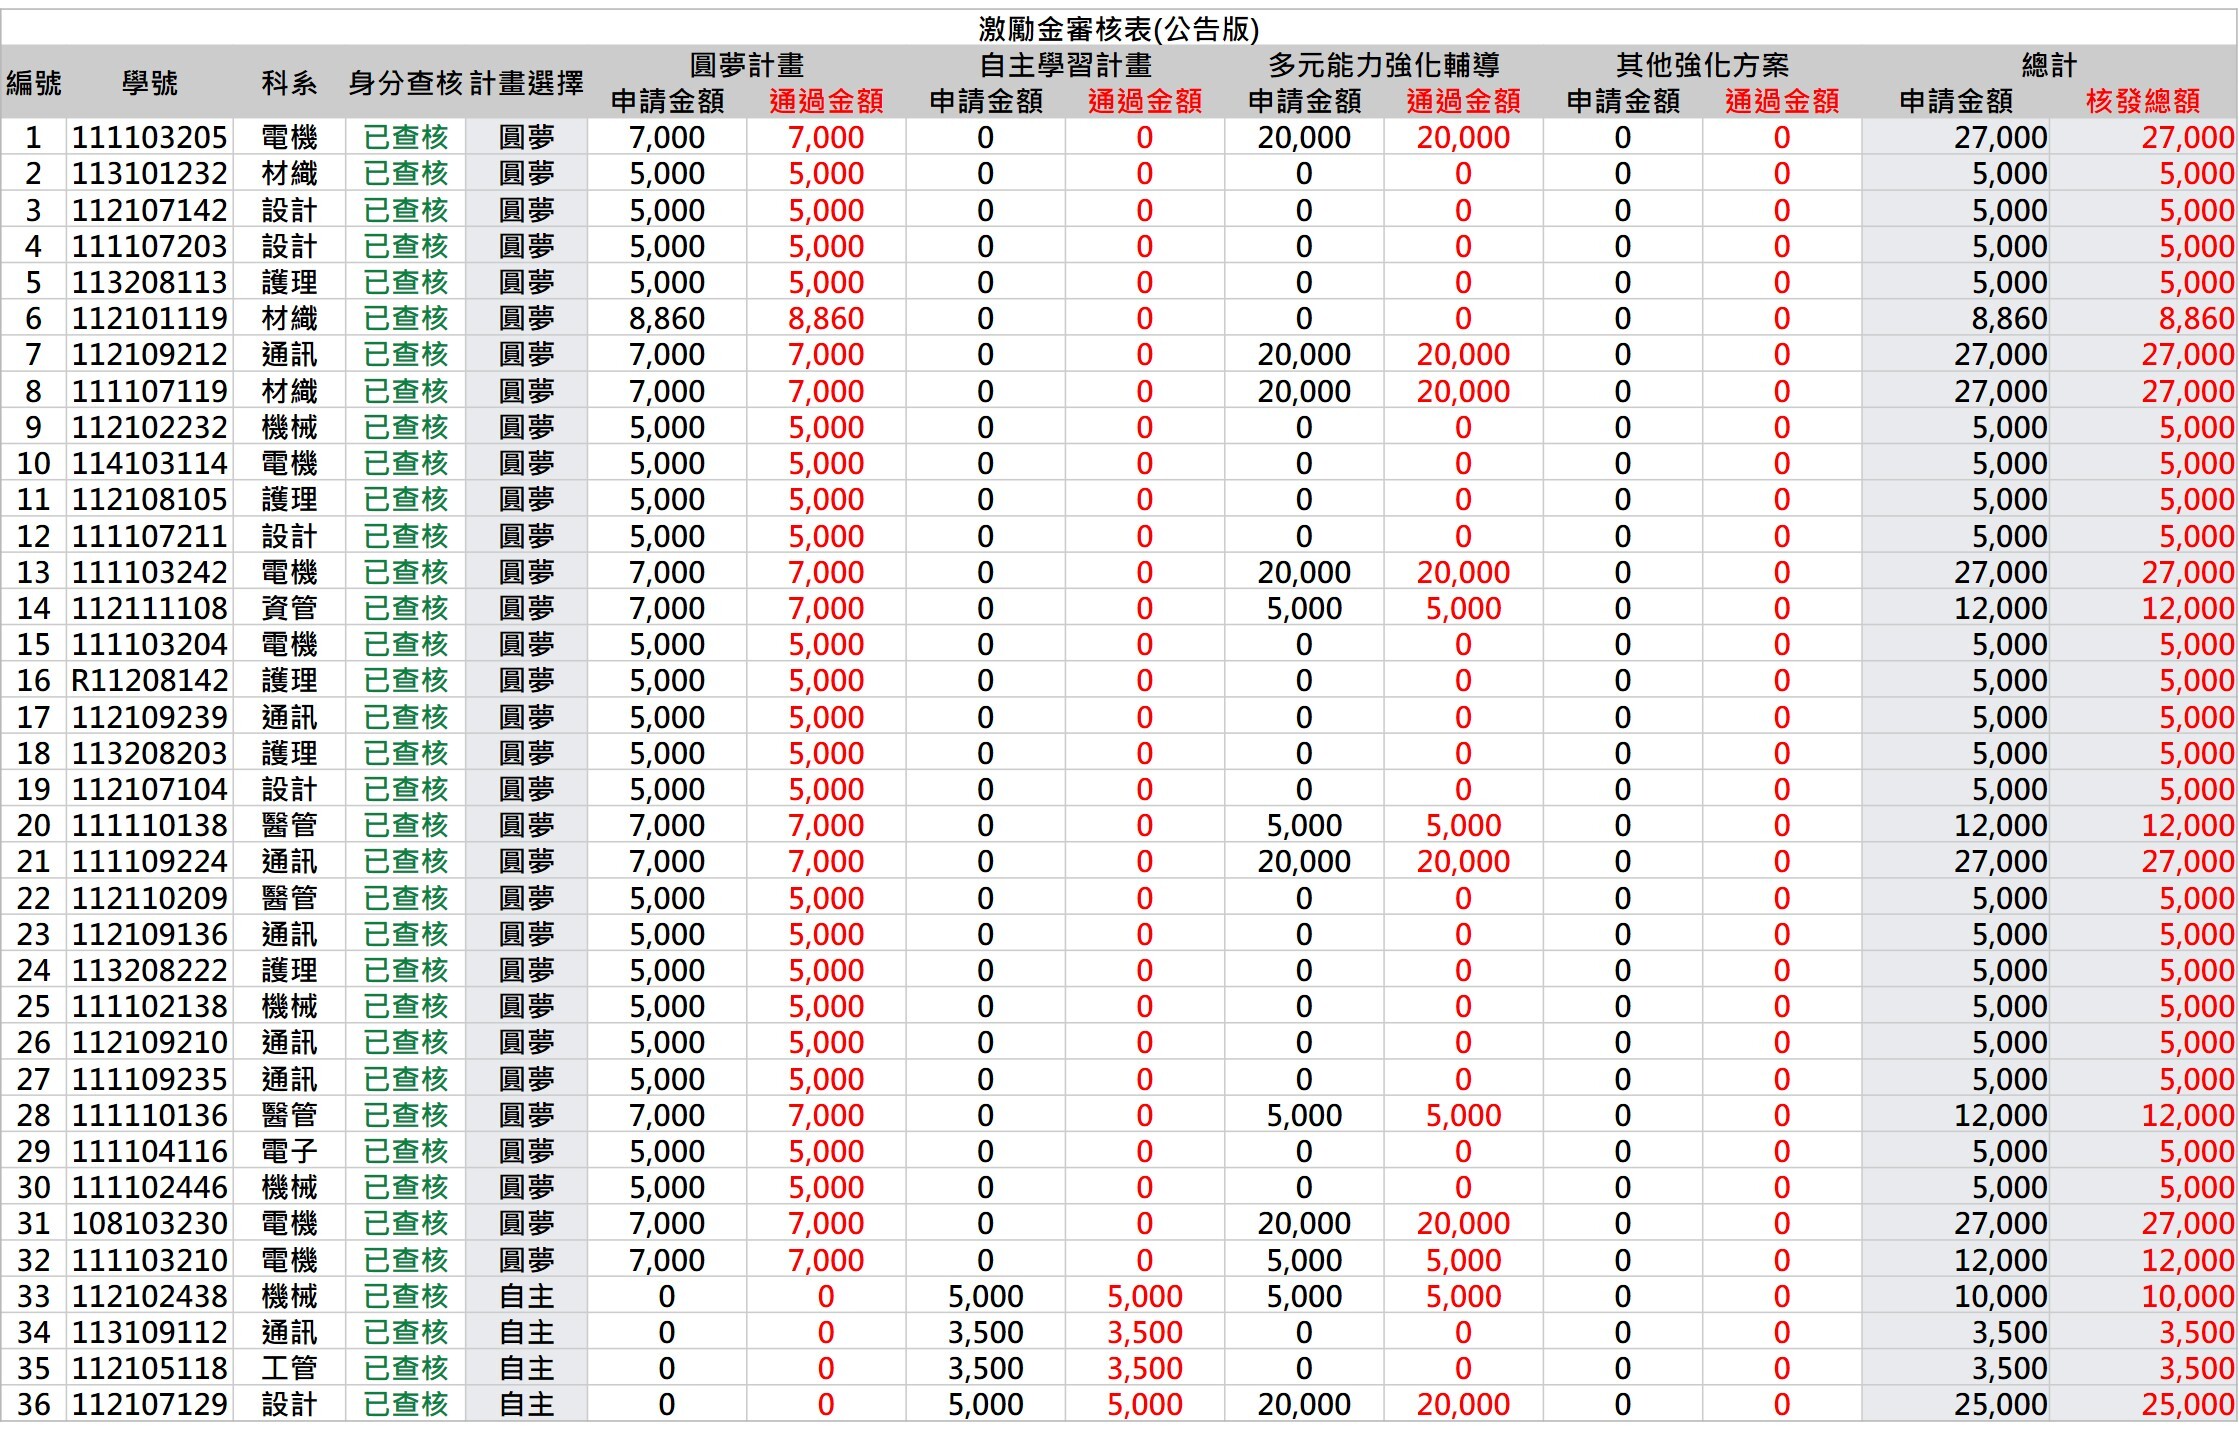2239x1438 pixels.
Task: Click the 圓夢計畫 group header
Action: click(746, 66)
